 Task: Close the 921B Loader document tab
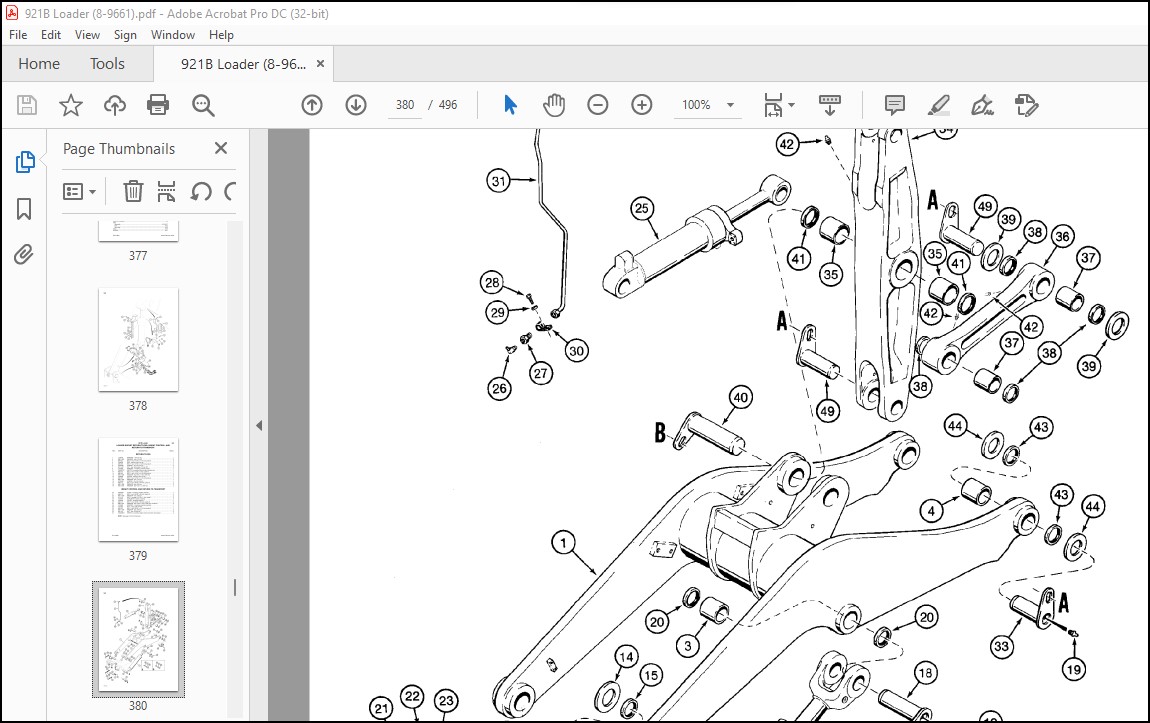pos(321,64)
